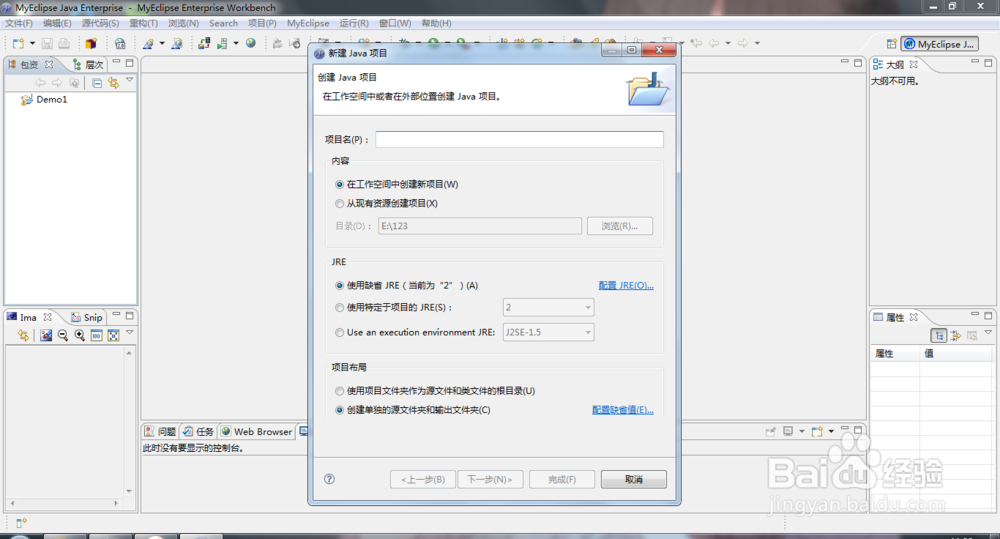Click the 完成(F) finish button
Screen dimensions: 1000x539
coord(562,479)
